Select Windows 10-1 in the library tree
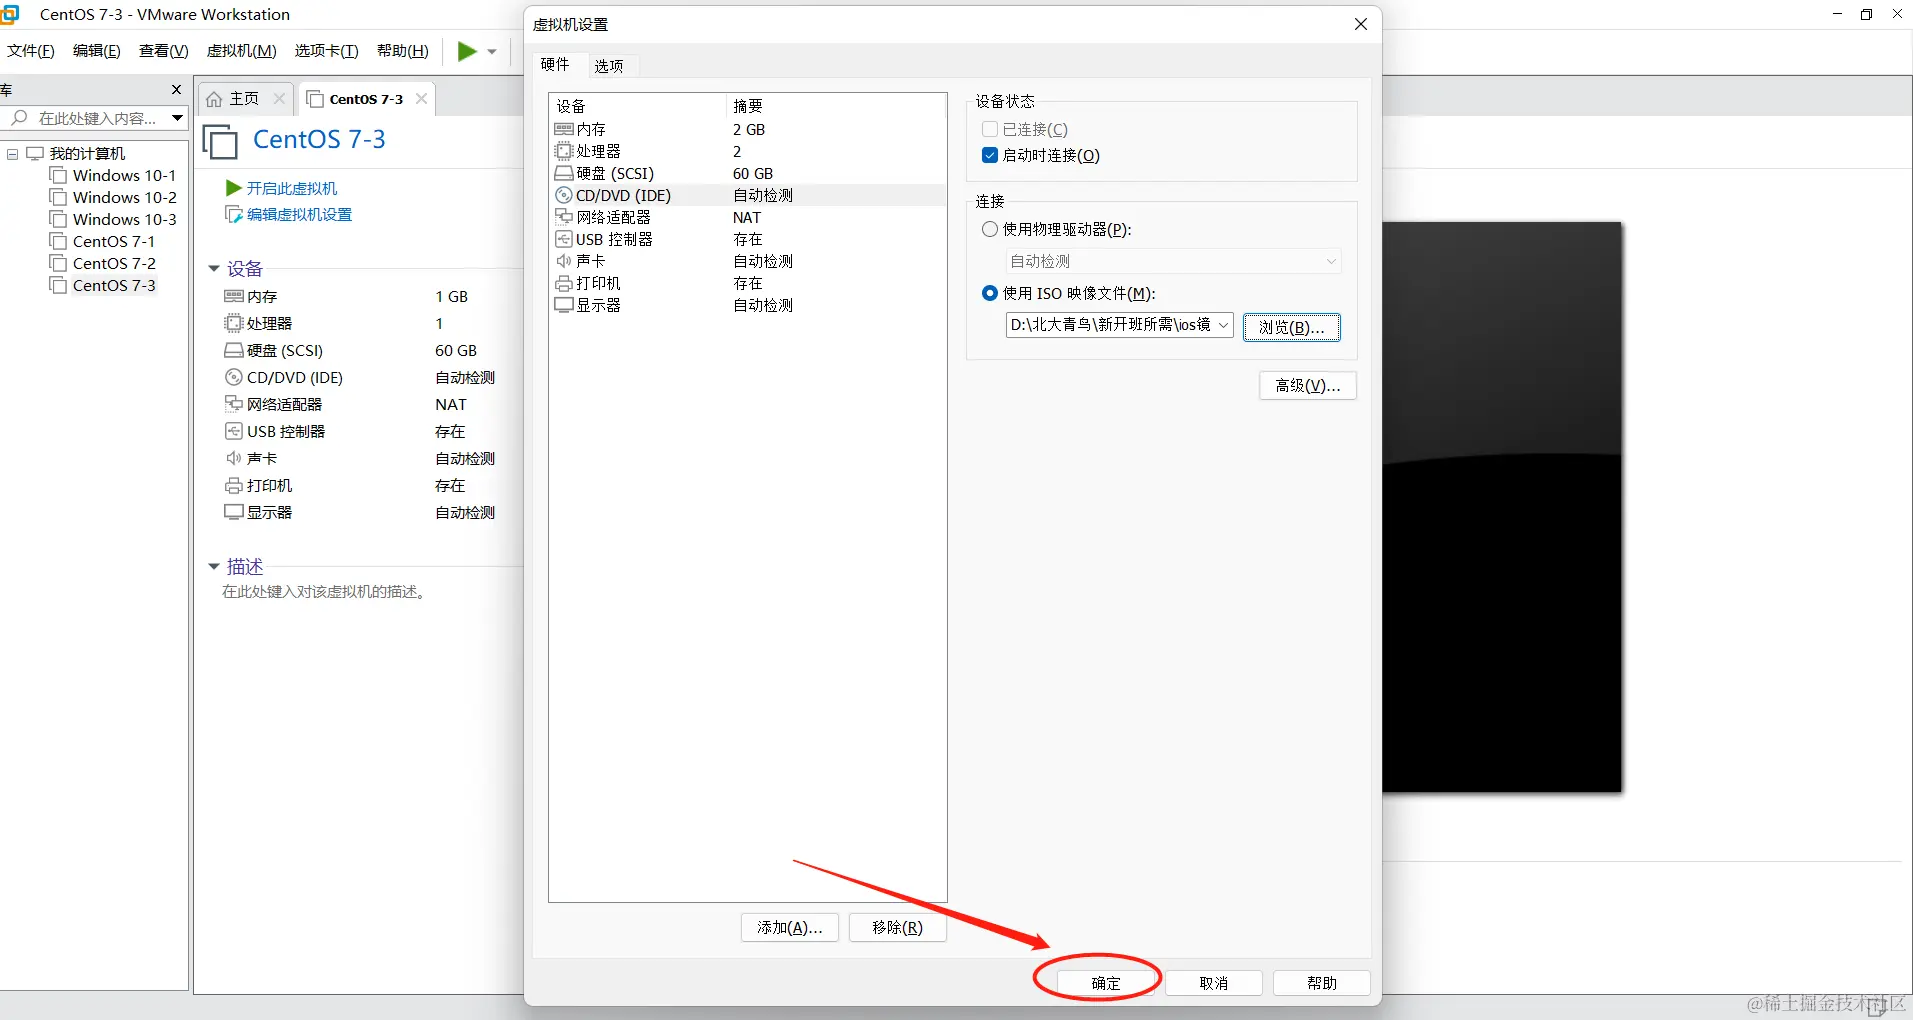This screenshot has width=1913, height=1020. (x=124, y=175)
